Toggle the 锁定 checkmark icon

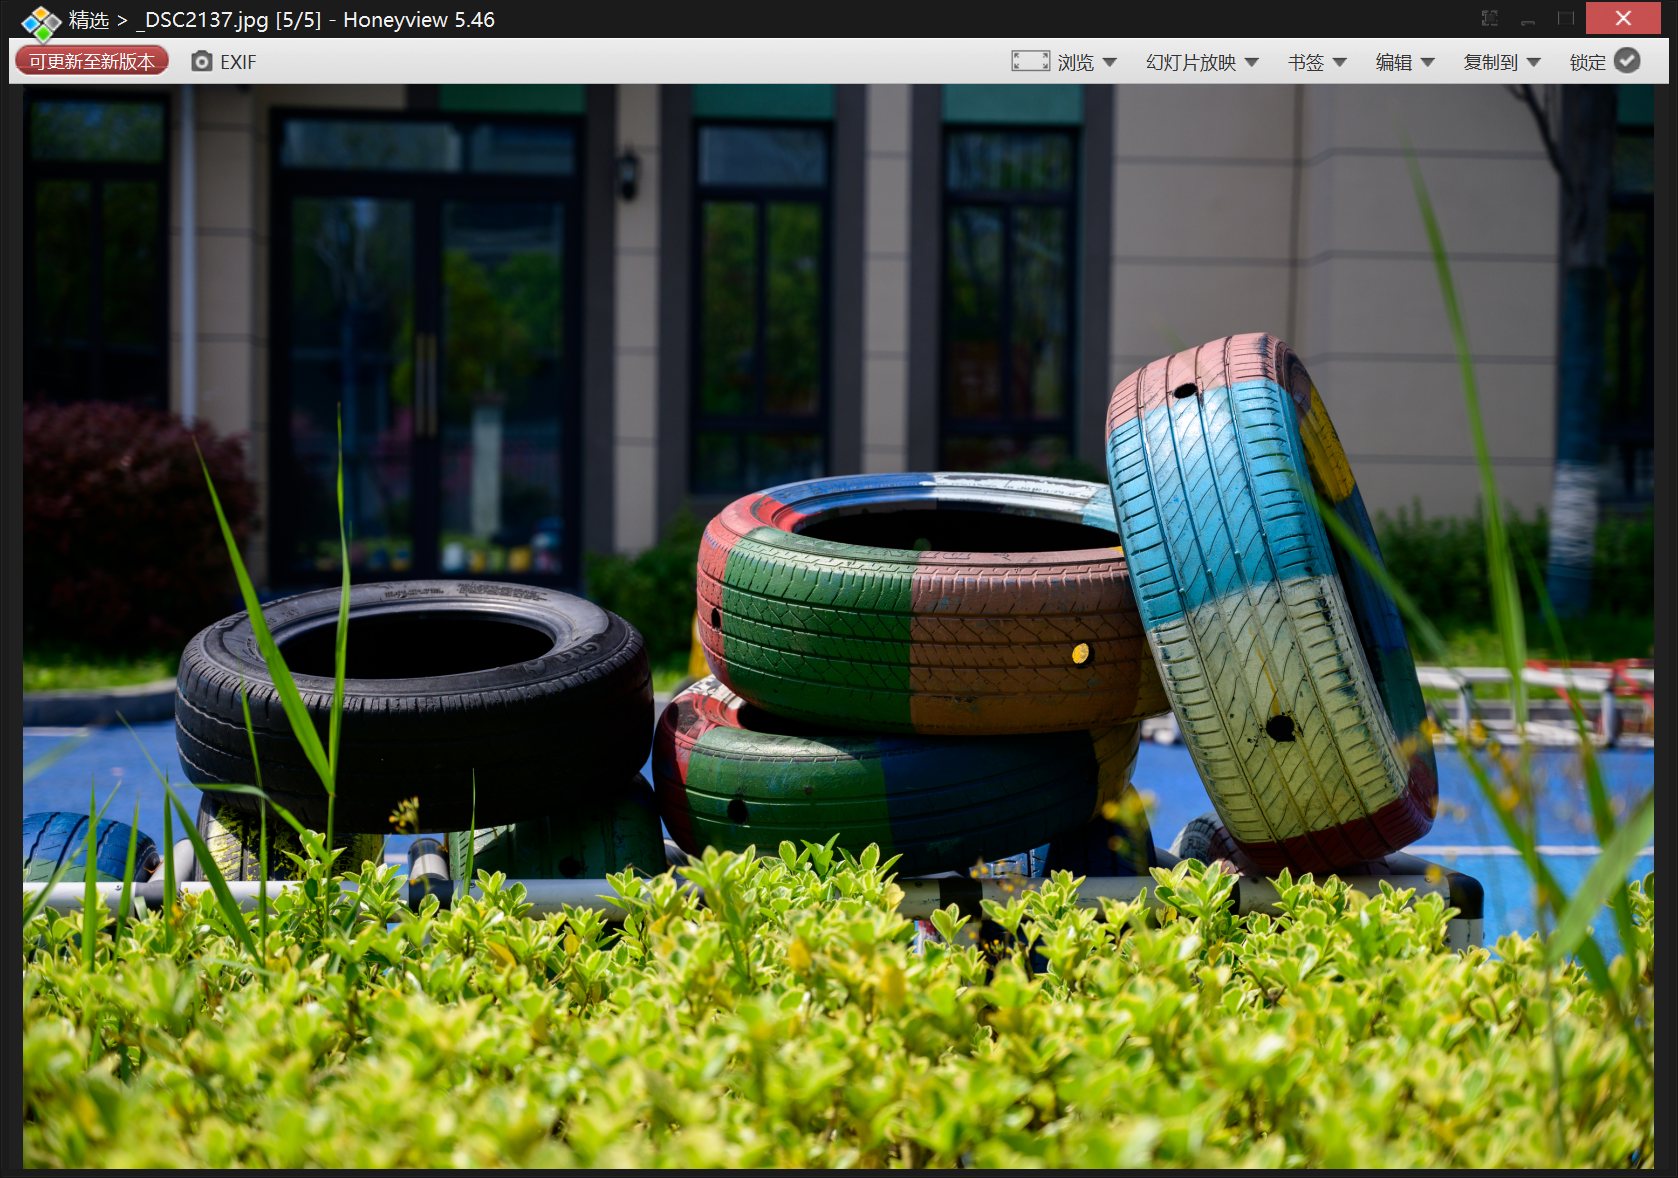pos(1628,61)
